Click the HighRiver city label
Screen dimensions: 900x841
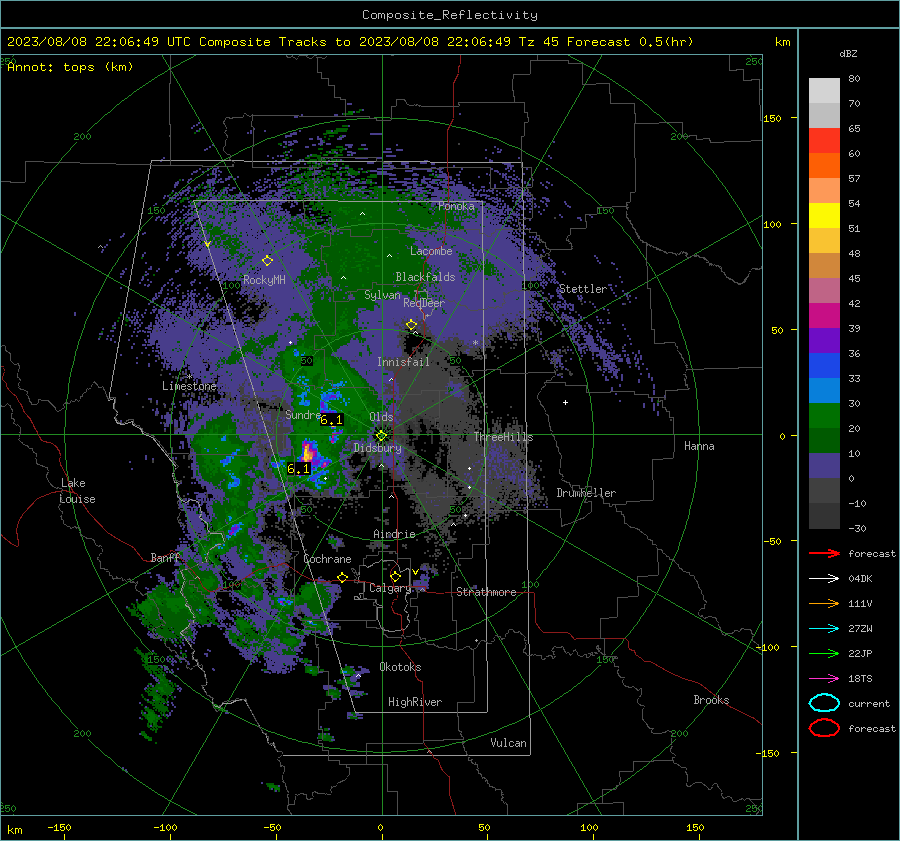[415, 702]
